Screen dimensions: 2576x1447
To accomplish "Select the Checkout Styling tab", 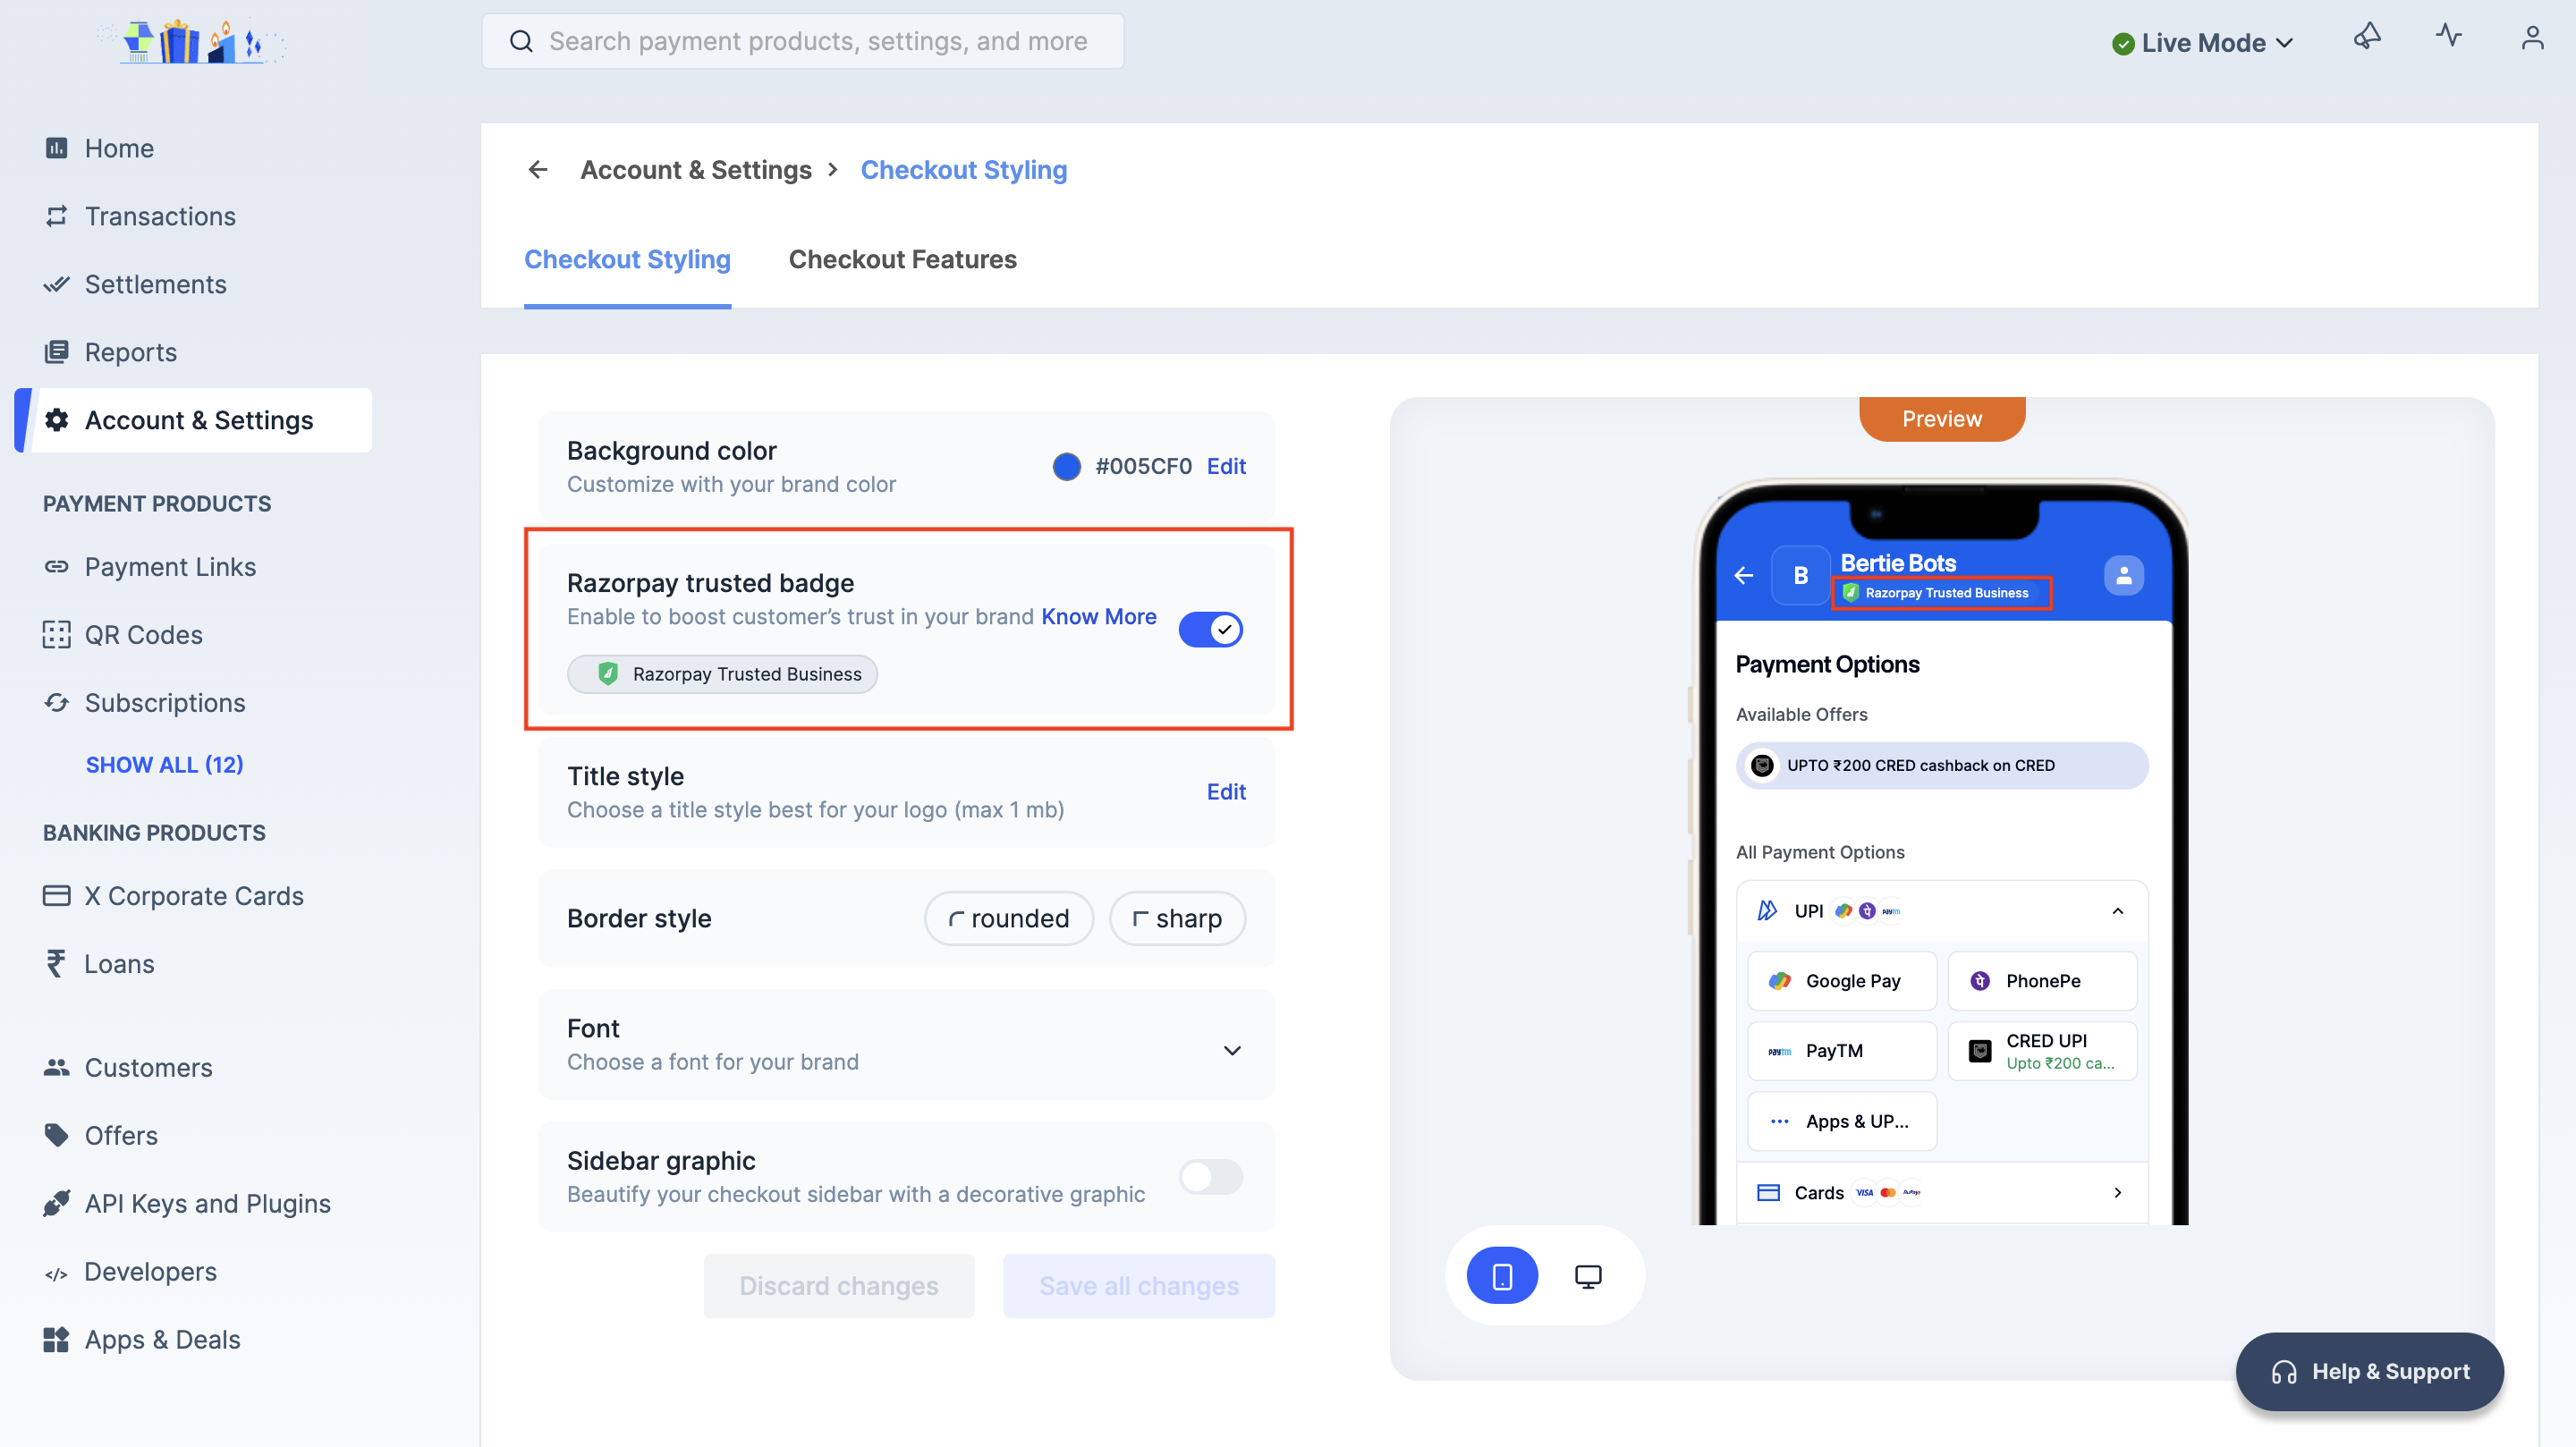I will 627,259.
